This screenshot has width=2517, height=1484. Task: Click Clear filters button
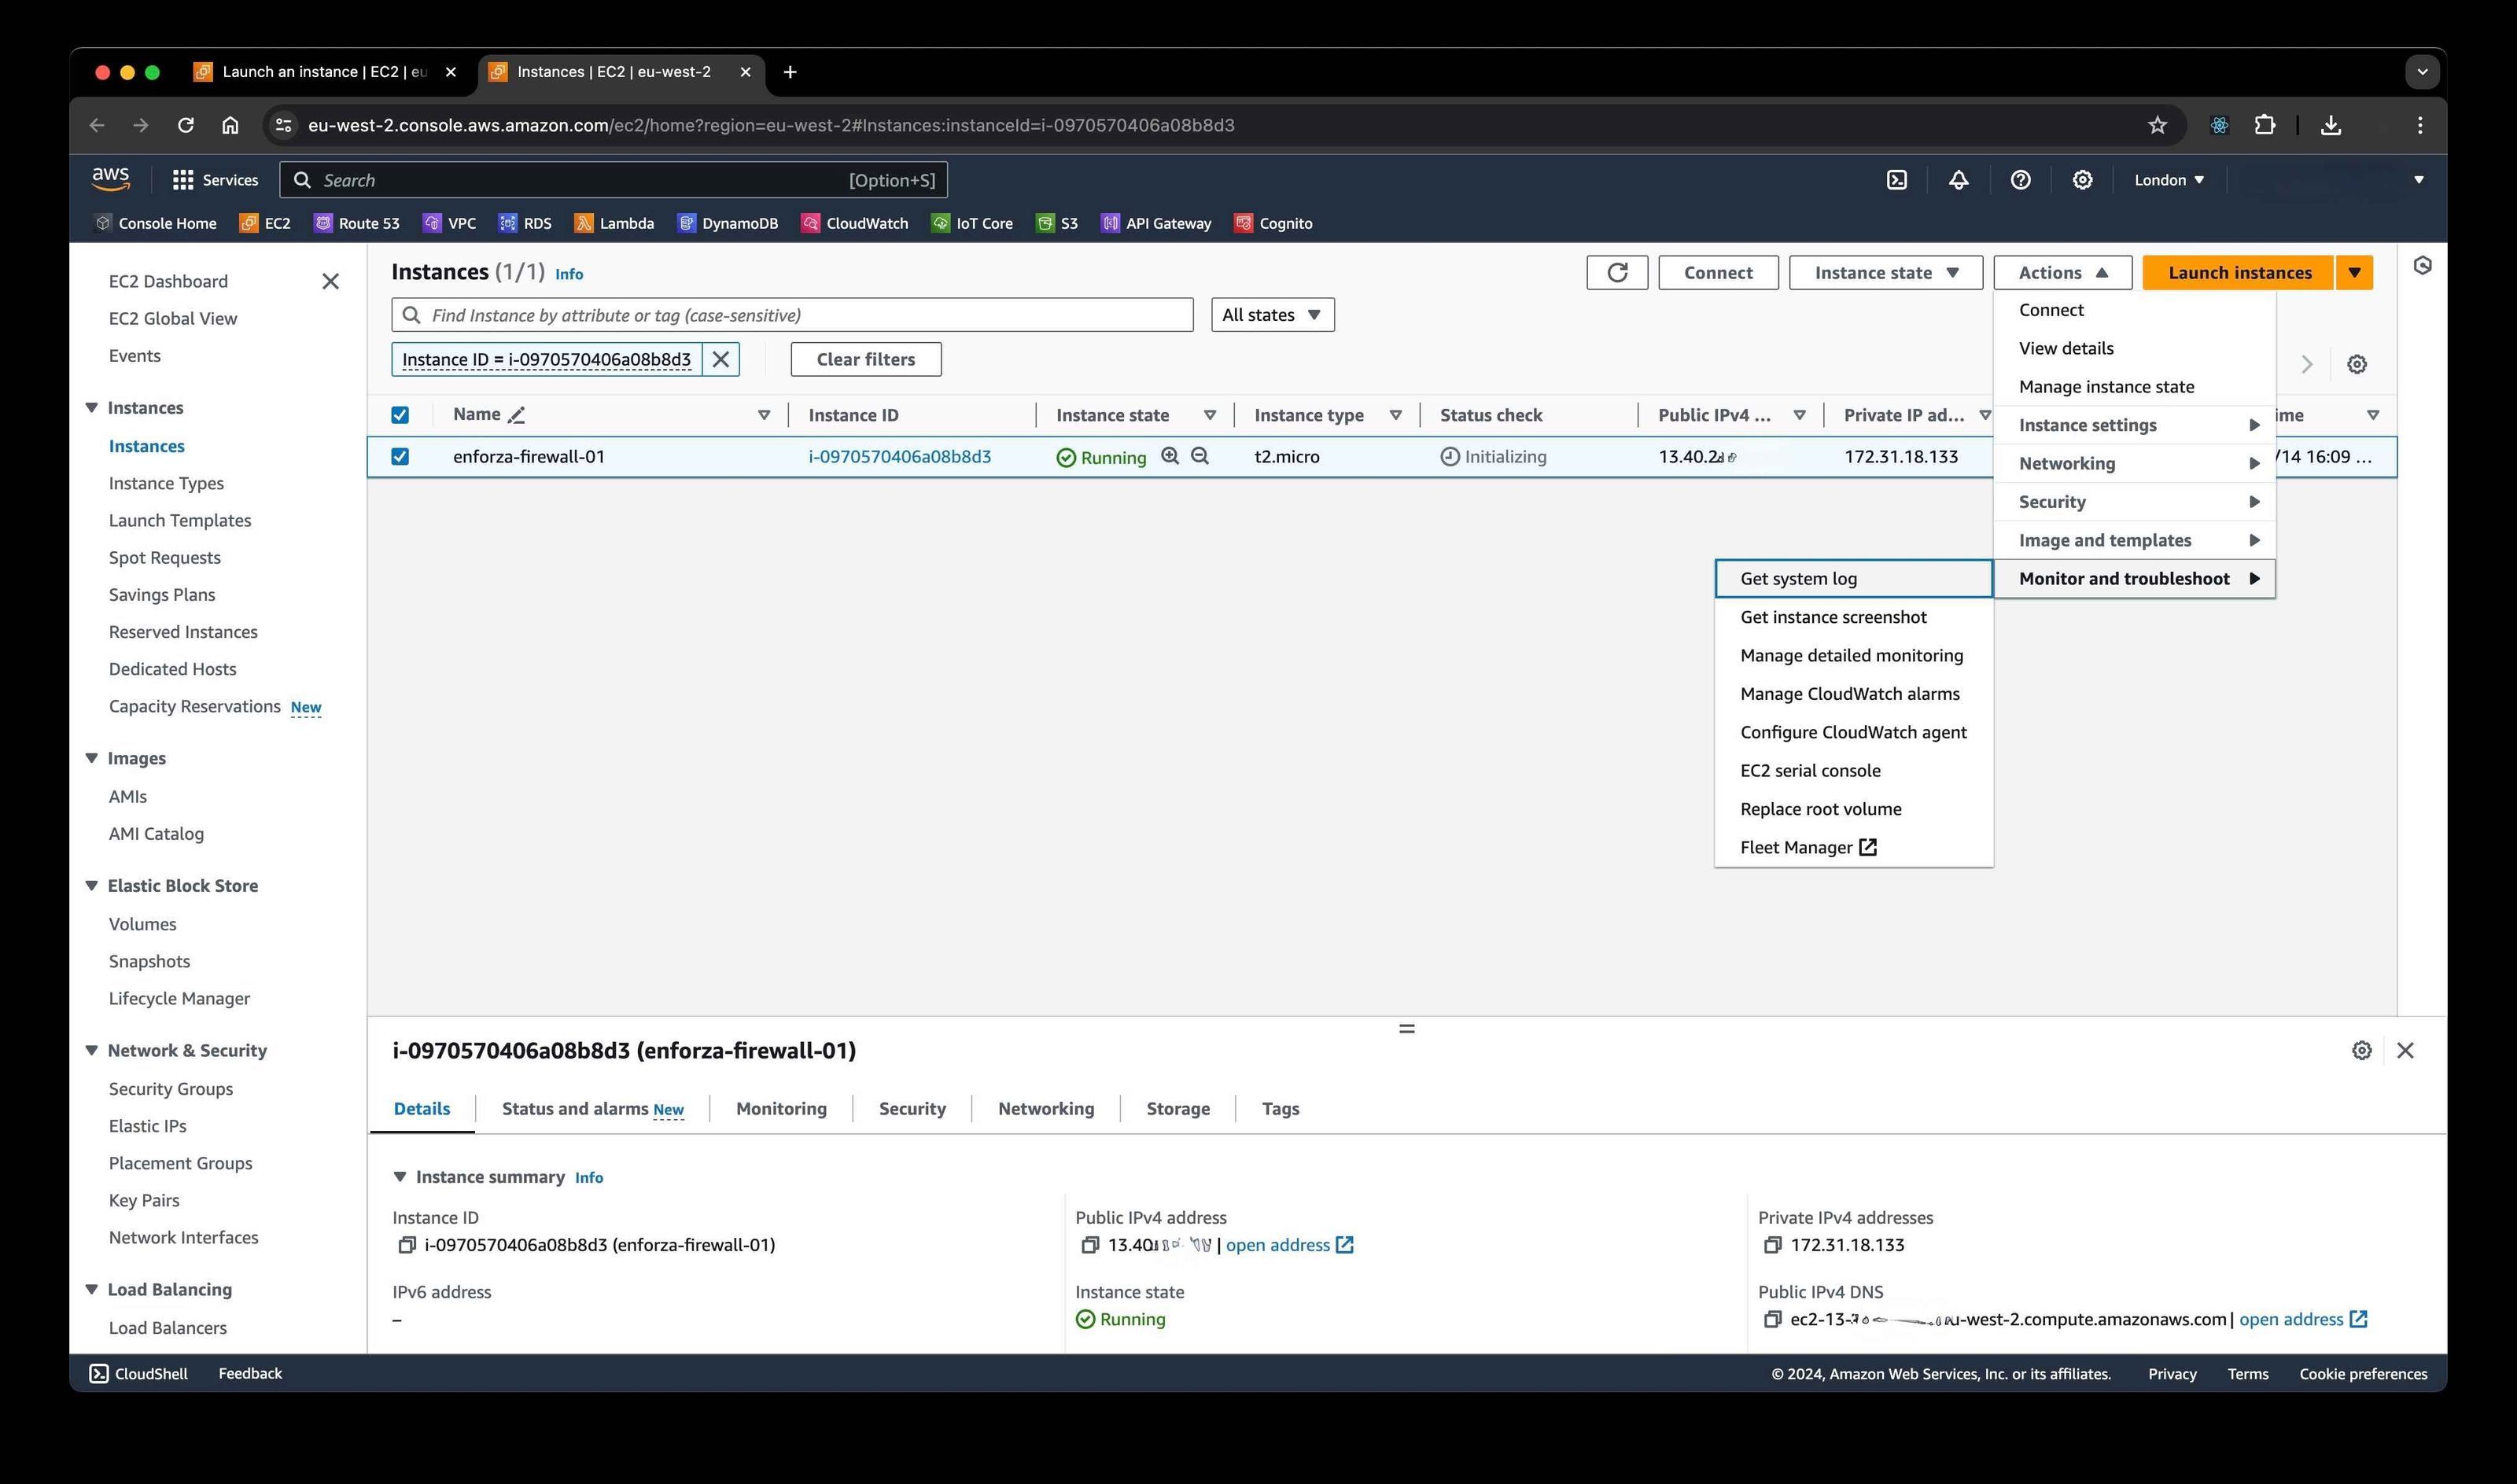865,360
